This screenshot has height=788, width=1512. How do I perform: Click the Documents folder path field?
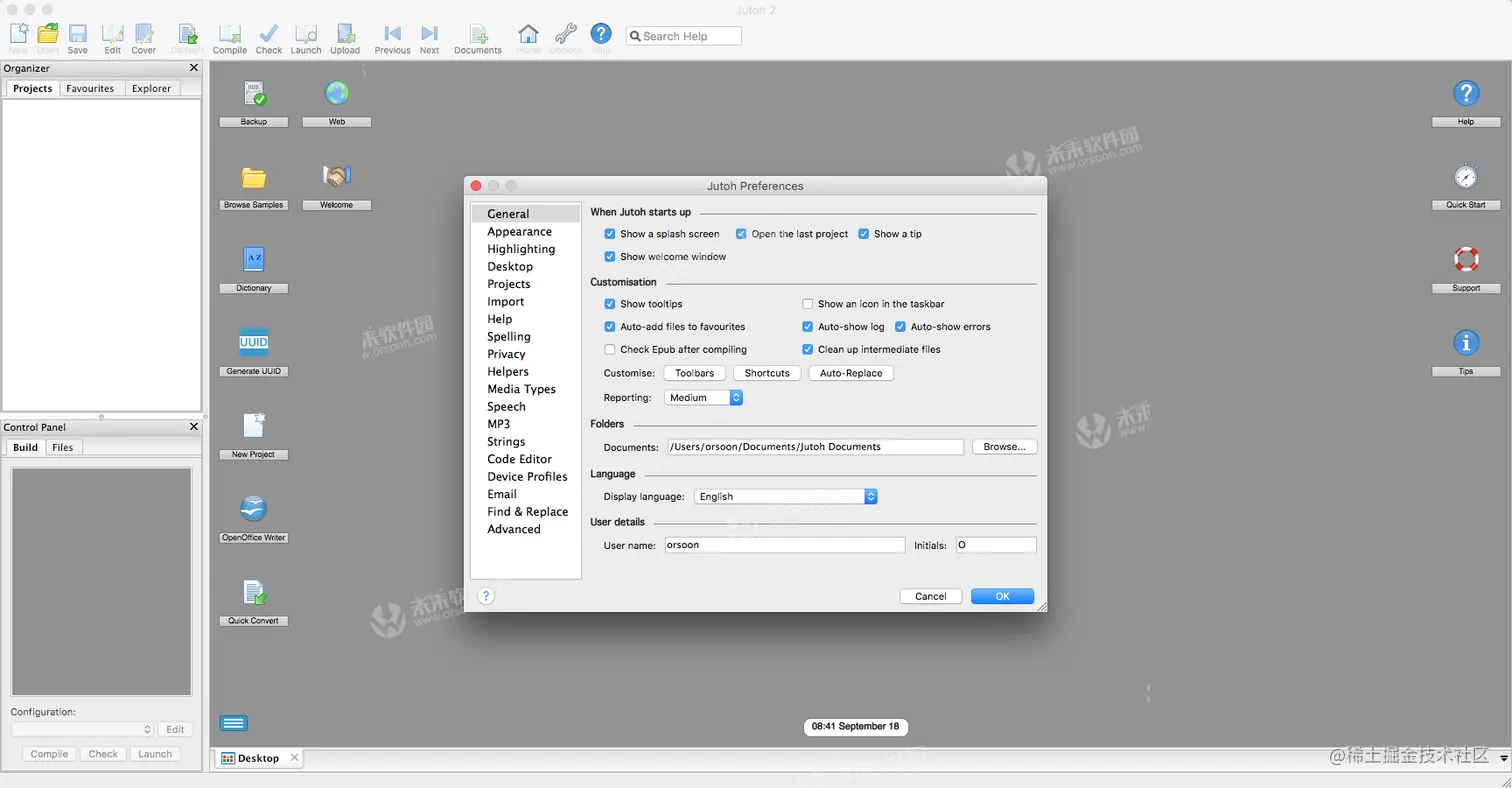[814, 447]
